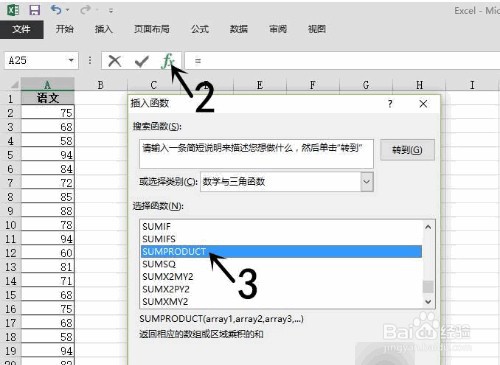Expand the Name Box dropdown arrow
The height and width of the screenshot is (365, 500).
click(71, 61)
